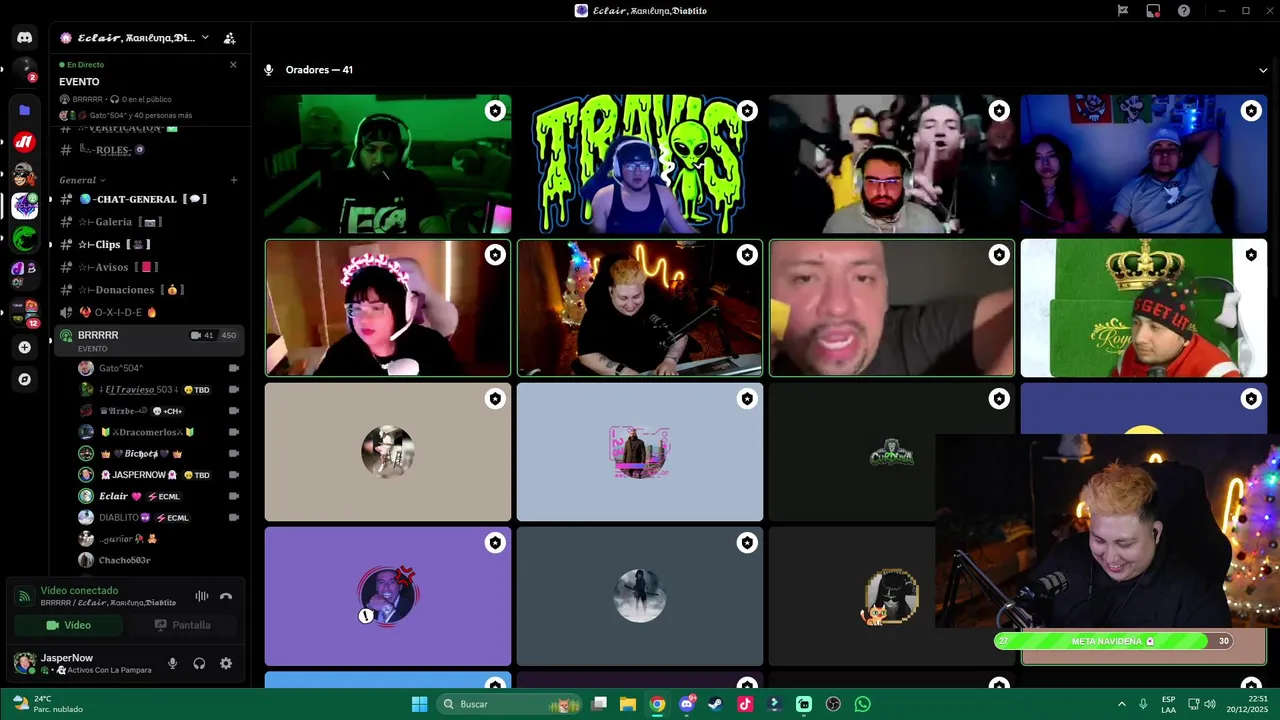Click the red server icon with white logo
This screenshot has width=1280, height=720.
[25, 142]
